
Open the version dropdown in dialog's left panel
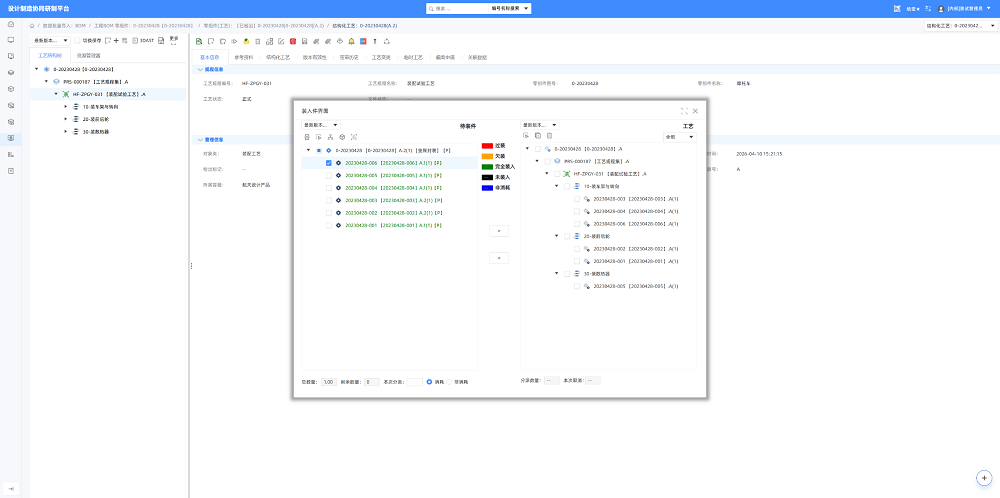pyautogui.click(x=321, y=125)
